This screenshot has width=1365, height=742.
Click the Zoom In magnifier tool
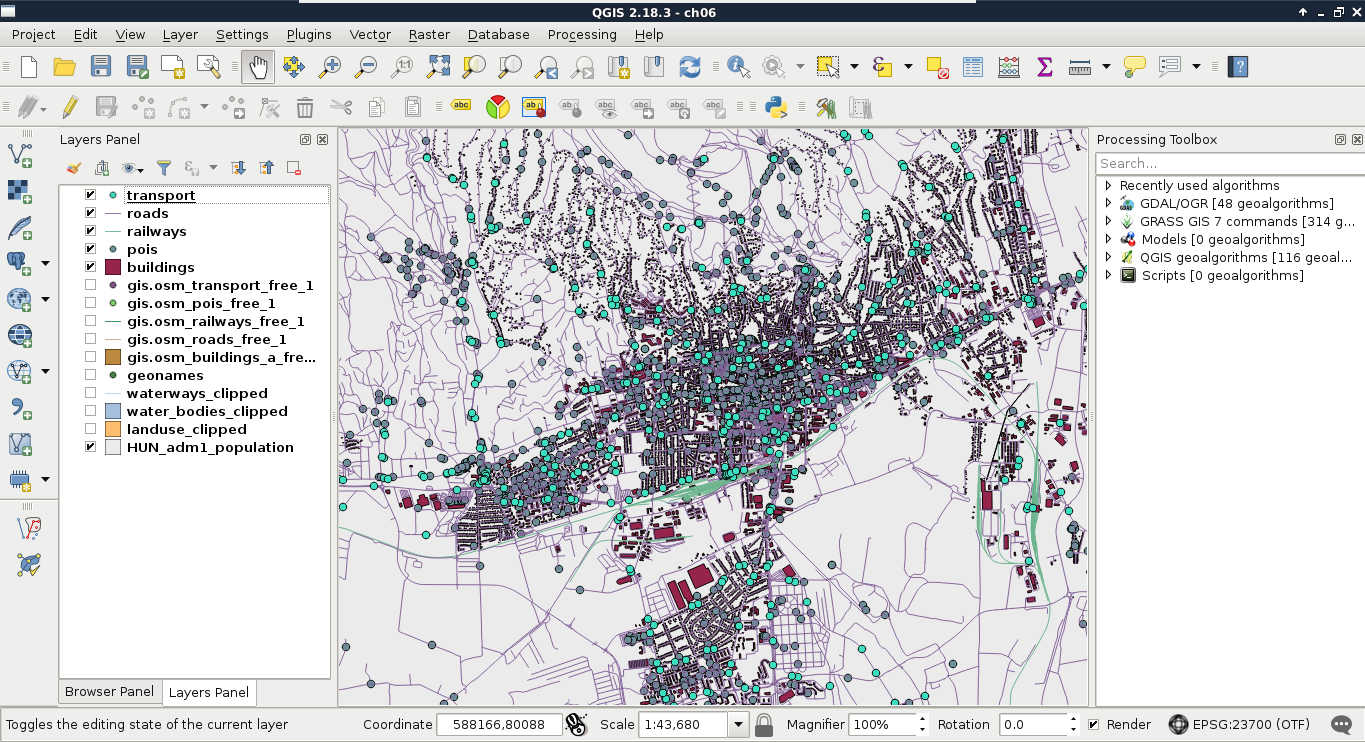pos(330,67)
